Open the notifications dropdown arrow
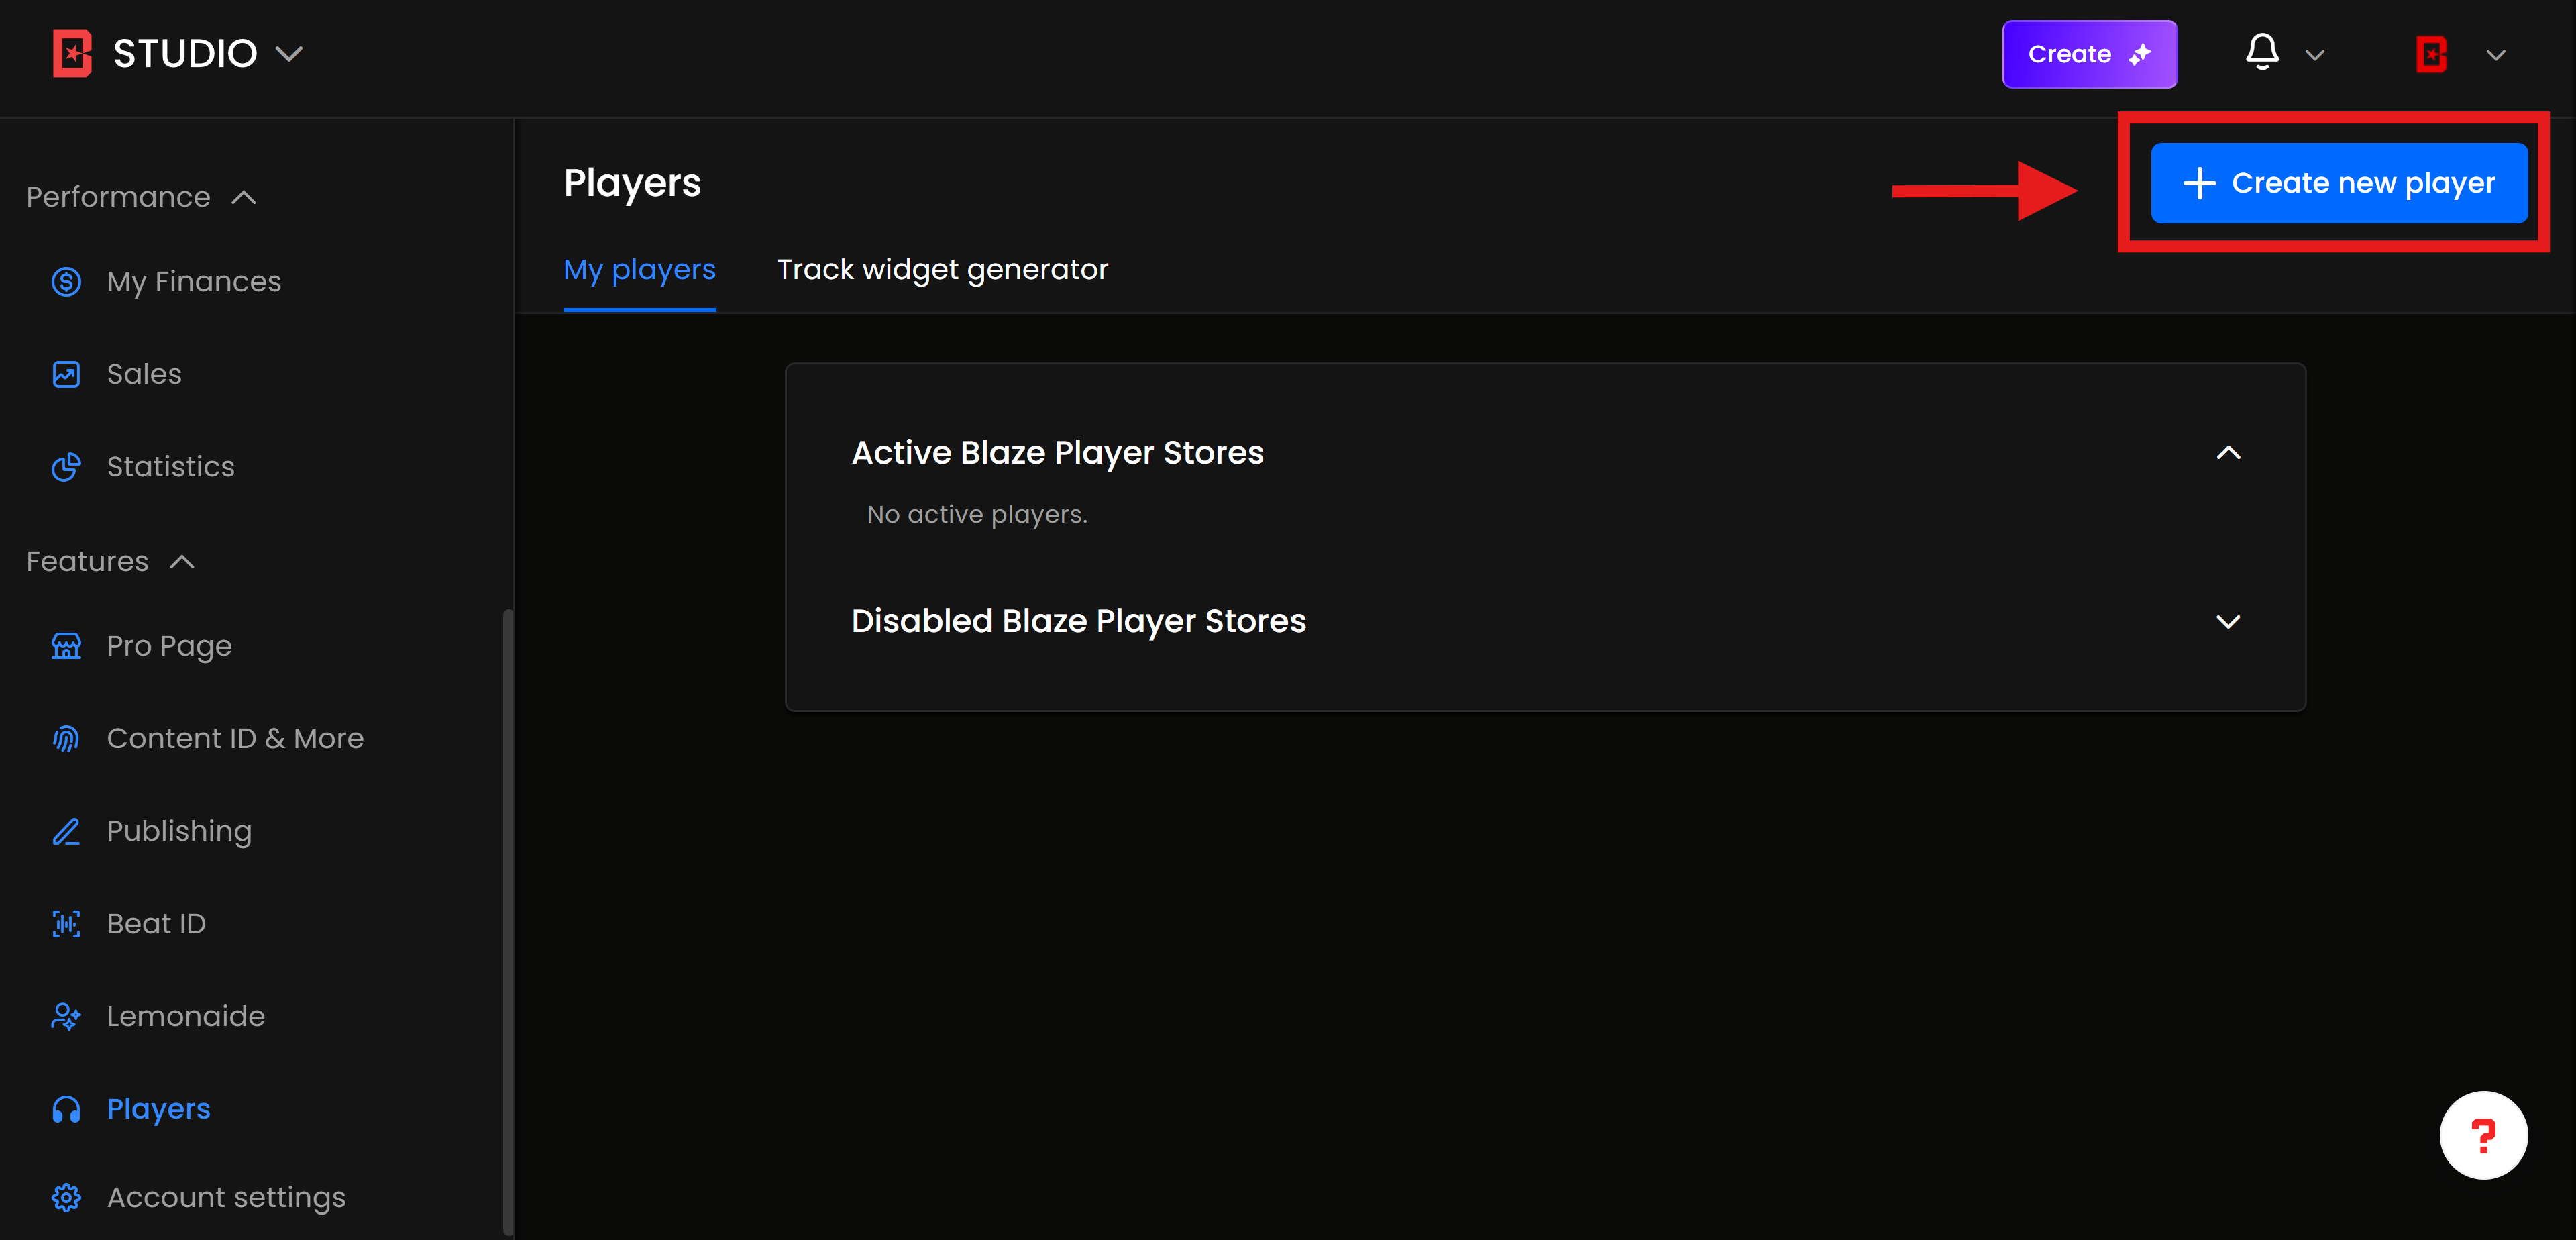The width and height of the screenshot is (2576, 1240). 2314,55
